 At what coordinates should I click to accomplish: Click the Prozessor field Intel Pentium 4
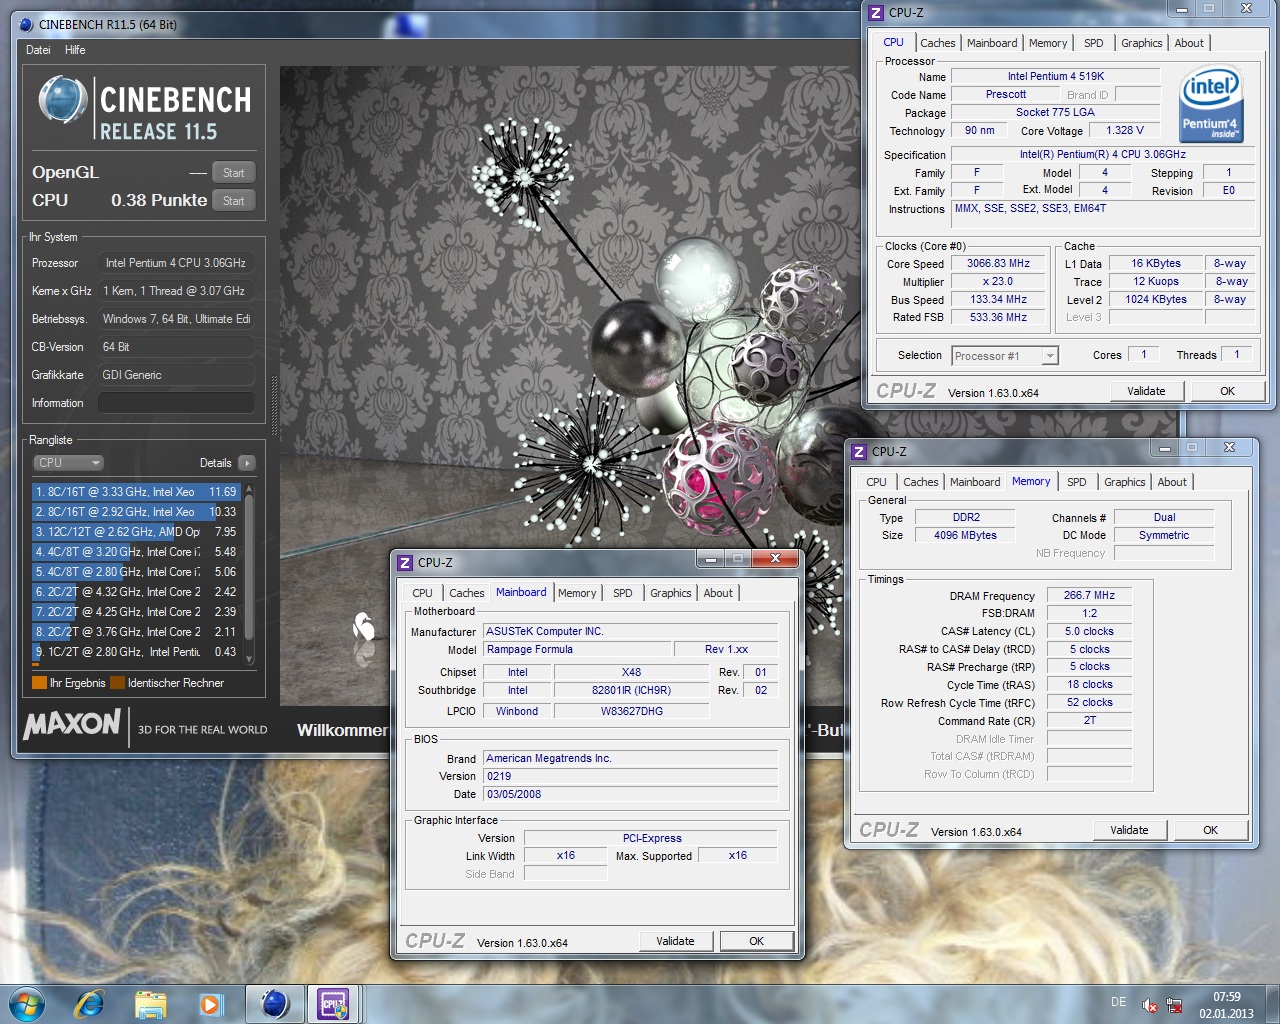(176, 263)
